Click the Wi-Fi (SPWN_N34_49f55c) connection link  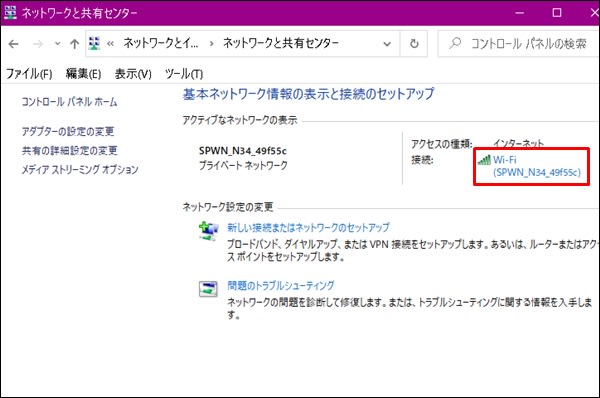[536, 166]
